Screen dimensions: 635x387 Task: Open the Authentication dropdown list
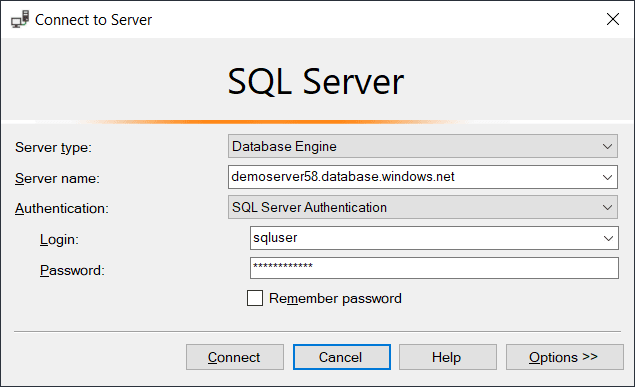tap(422, 207)
